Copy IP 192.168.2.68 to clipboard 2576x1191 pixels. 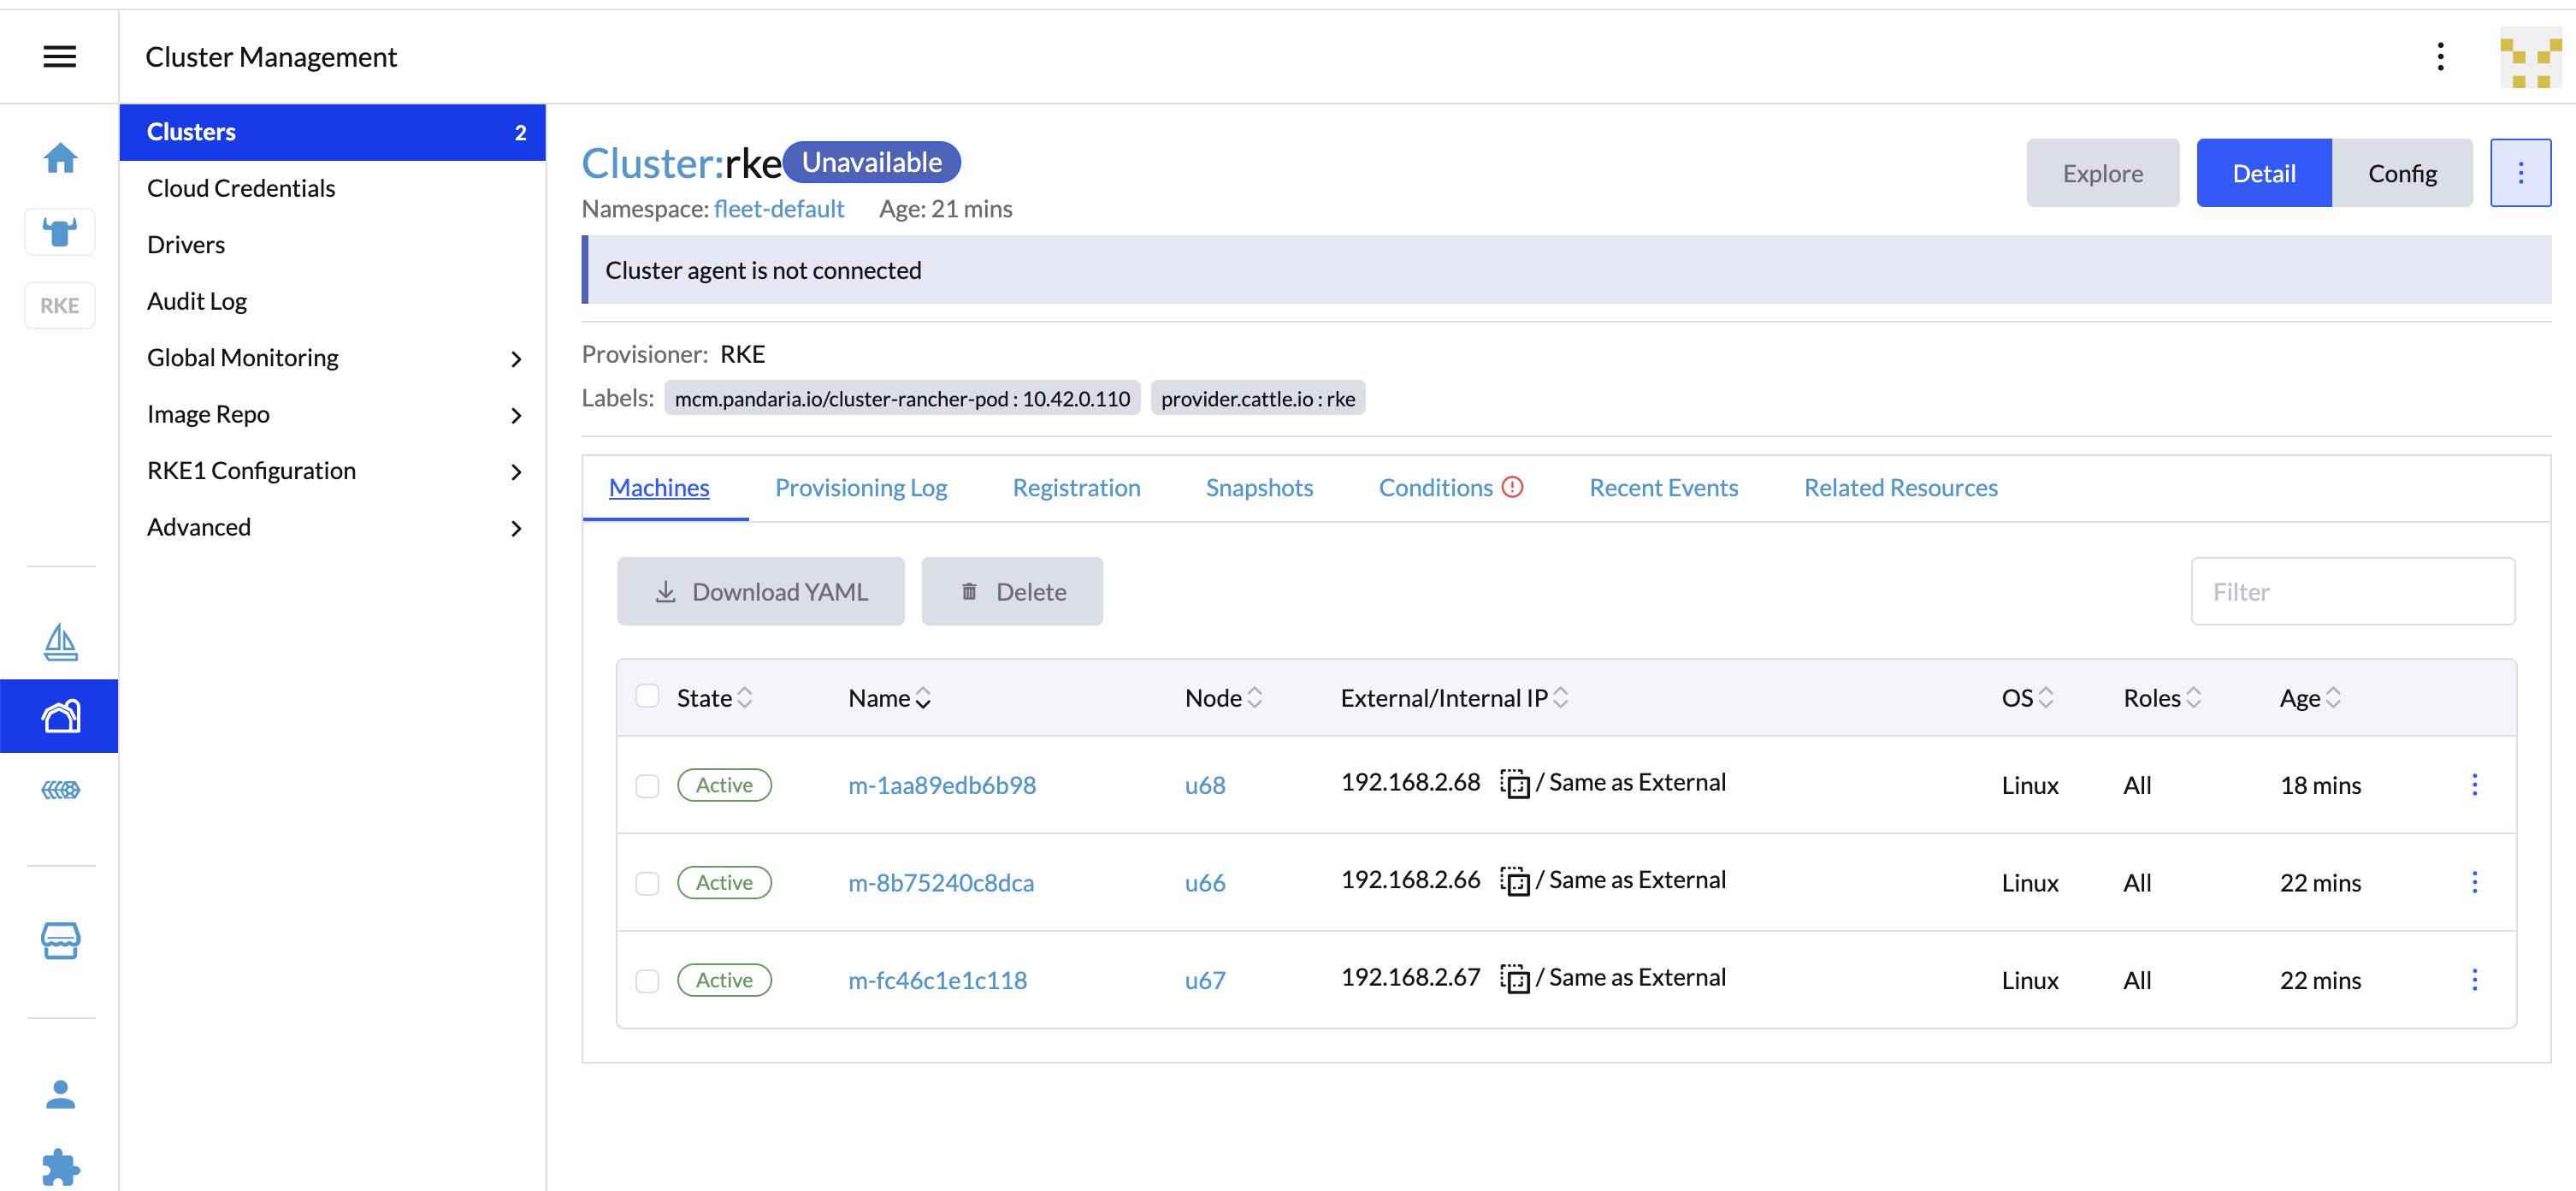tap(1515, 783)
